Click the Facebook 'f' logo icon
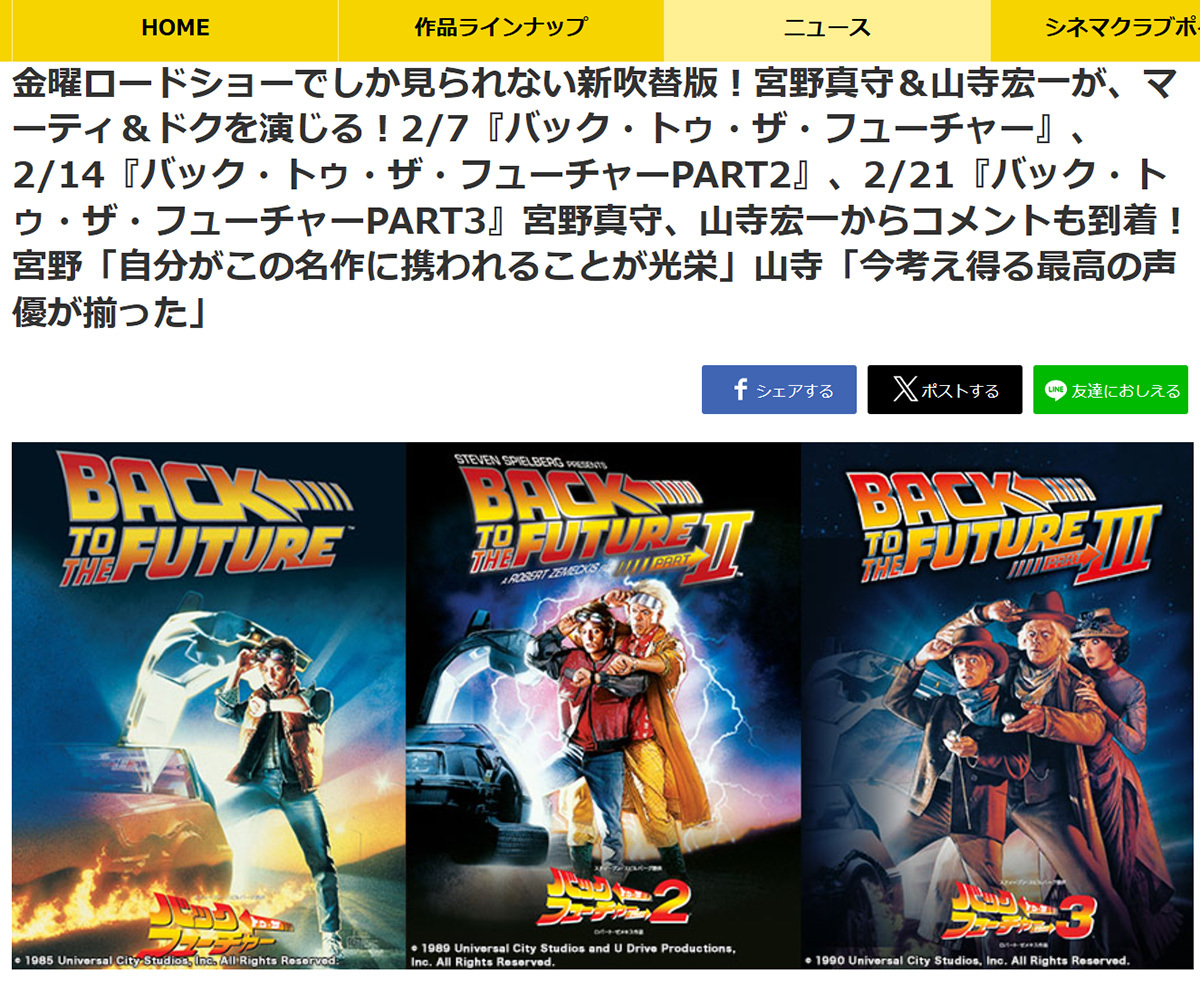1200x989 pixels. pos(741,390)
